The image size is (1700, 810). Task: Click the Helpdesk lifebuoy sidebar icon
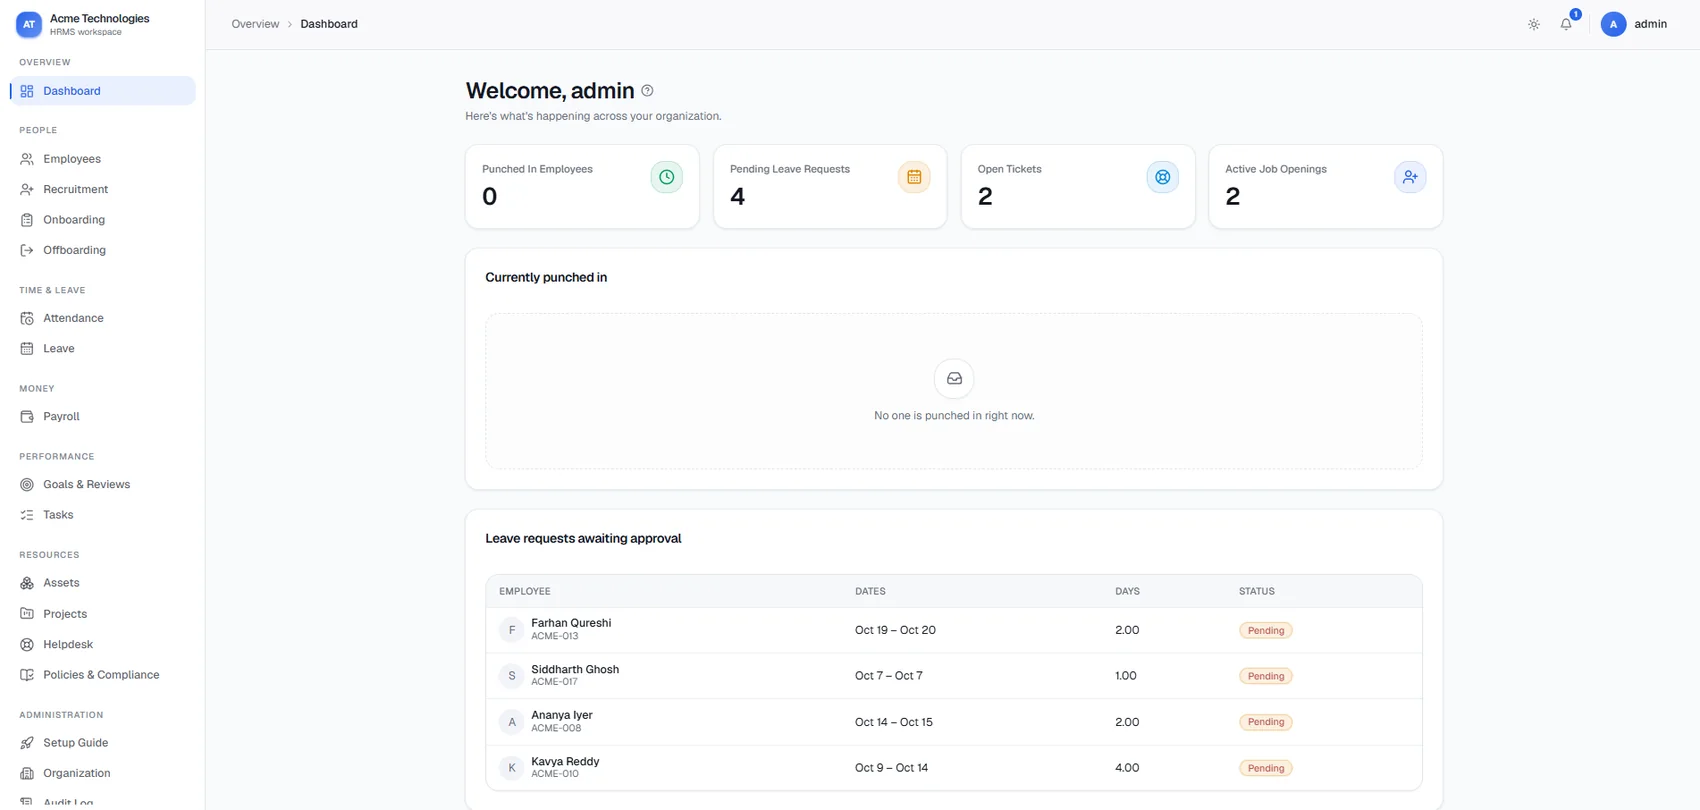tap(27, 645)
